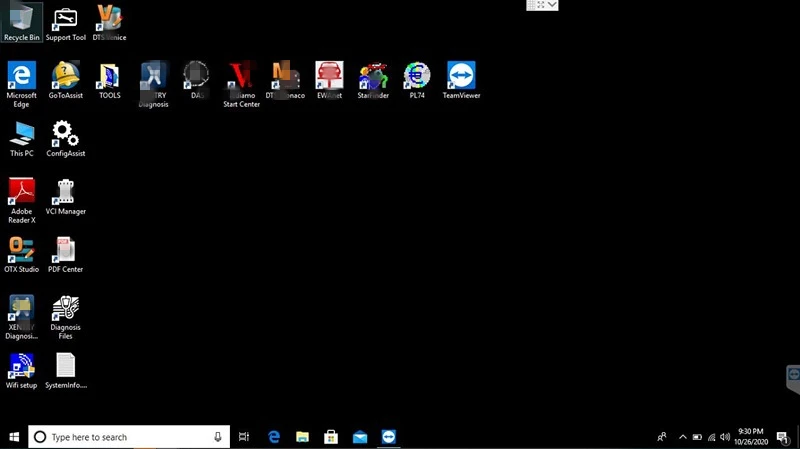Check the battery status icon
The height and width of the screenshot is (449, 800).
697,437
